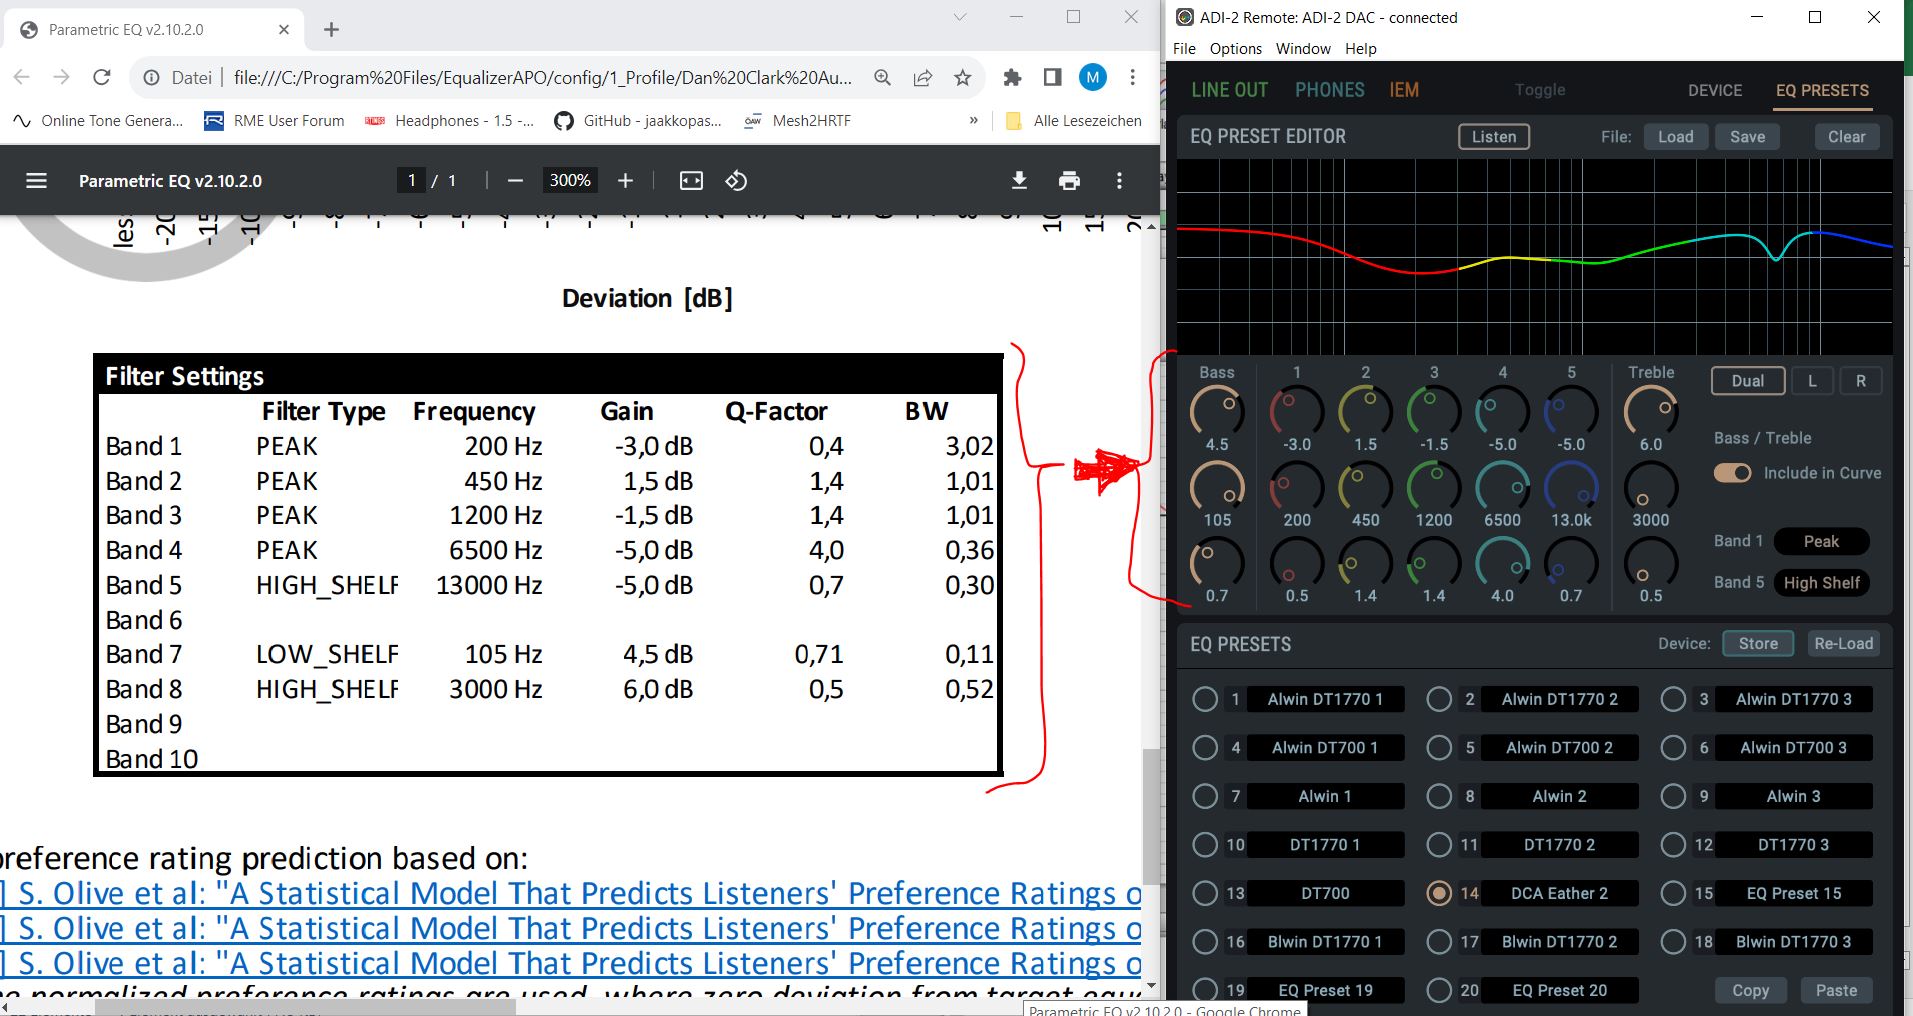Re-Load presets from device
The width and height of the screenshot is (1913, 1016).
tap(1844, 644)
